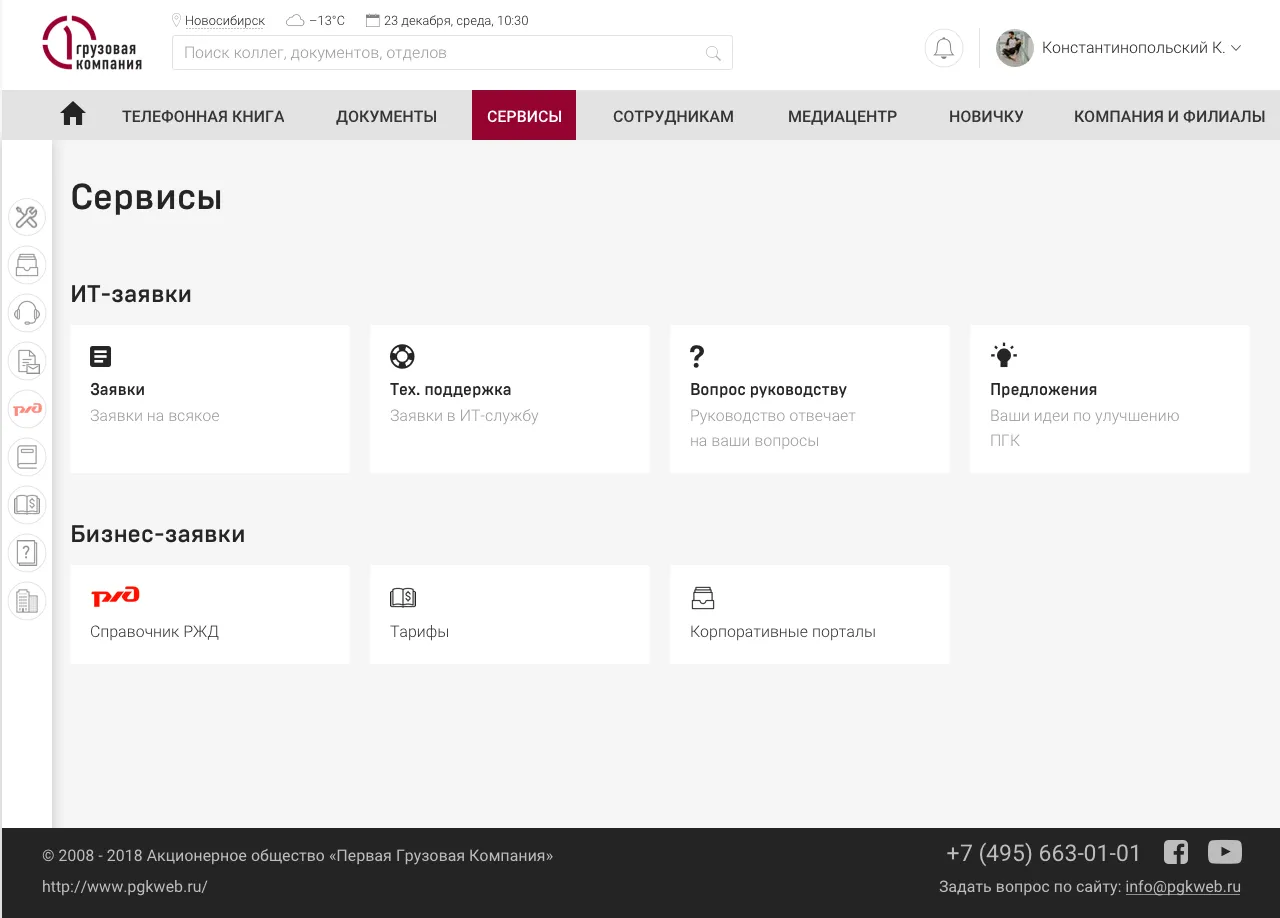Open the document with envelope sidebar icon
Viewport: 1280px width, 918px height.
pyautogui.click(x=27, y=361)
